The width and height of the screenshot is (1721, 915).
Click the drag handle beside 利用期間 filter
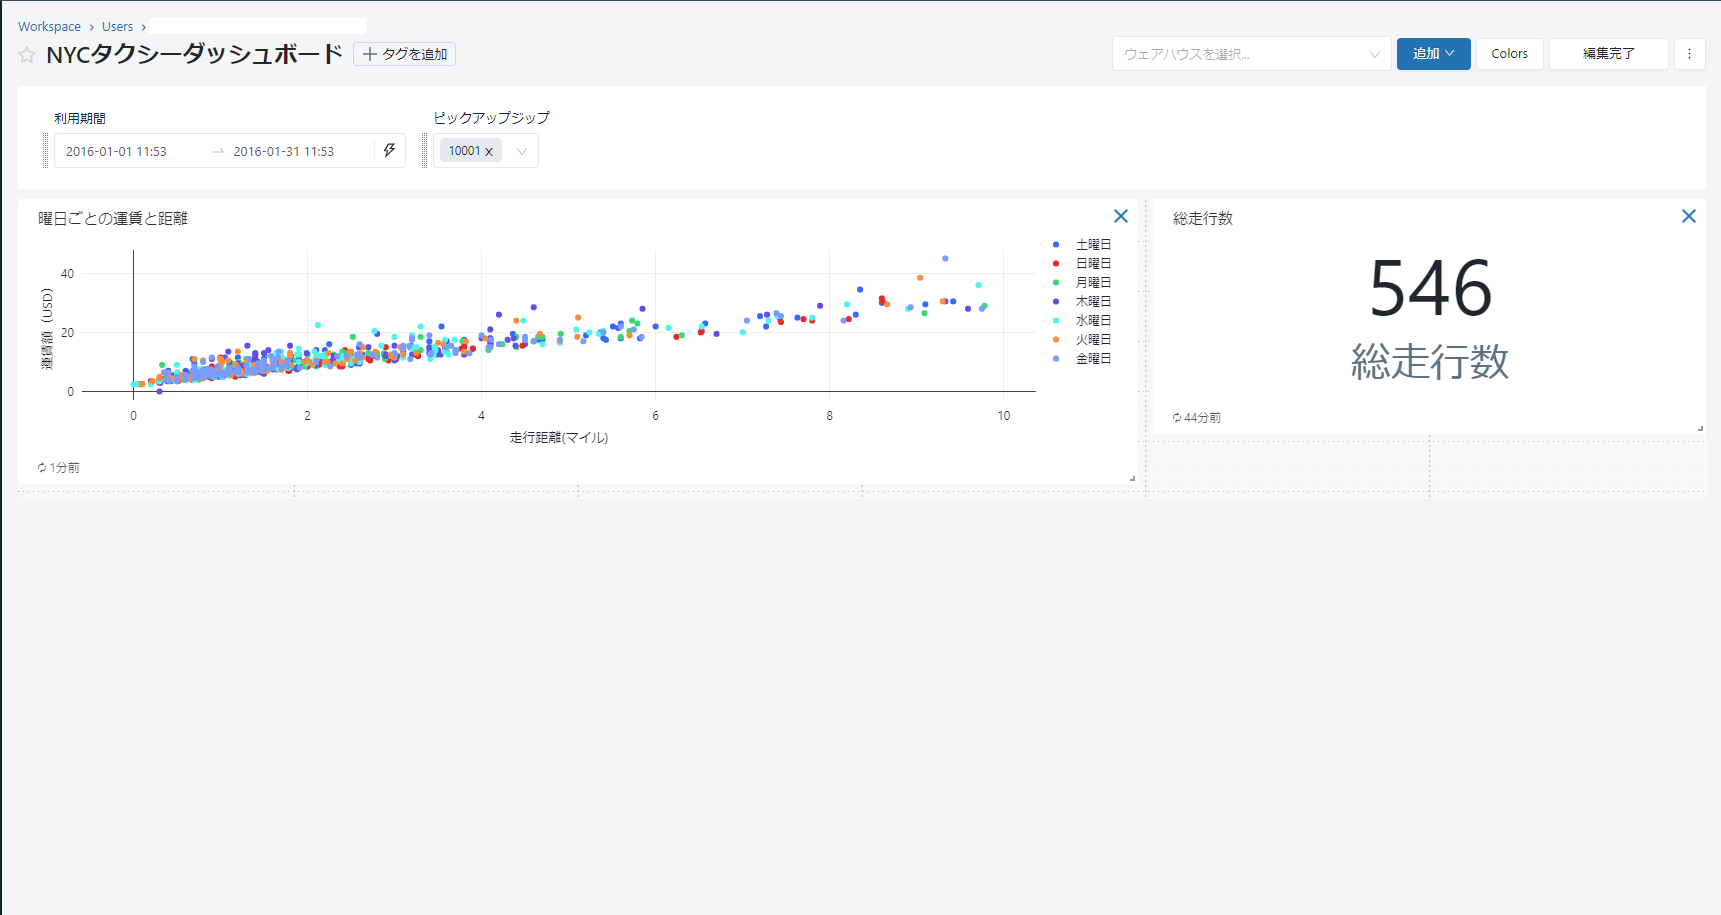(x=45, y=151)
